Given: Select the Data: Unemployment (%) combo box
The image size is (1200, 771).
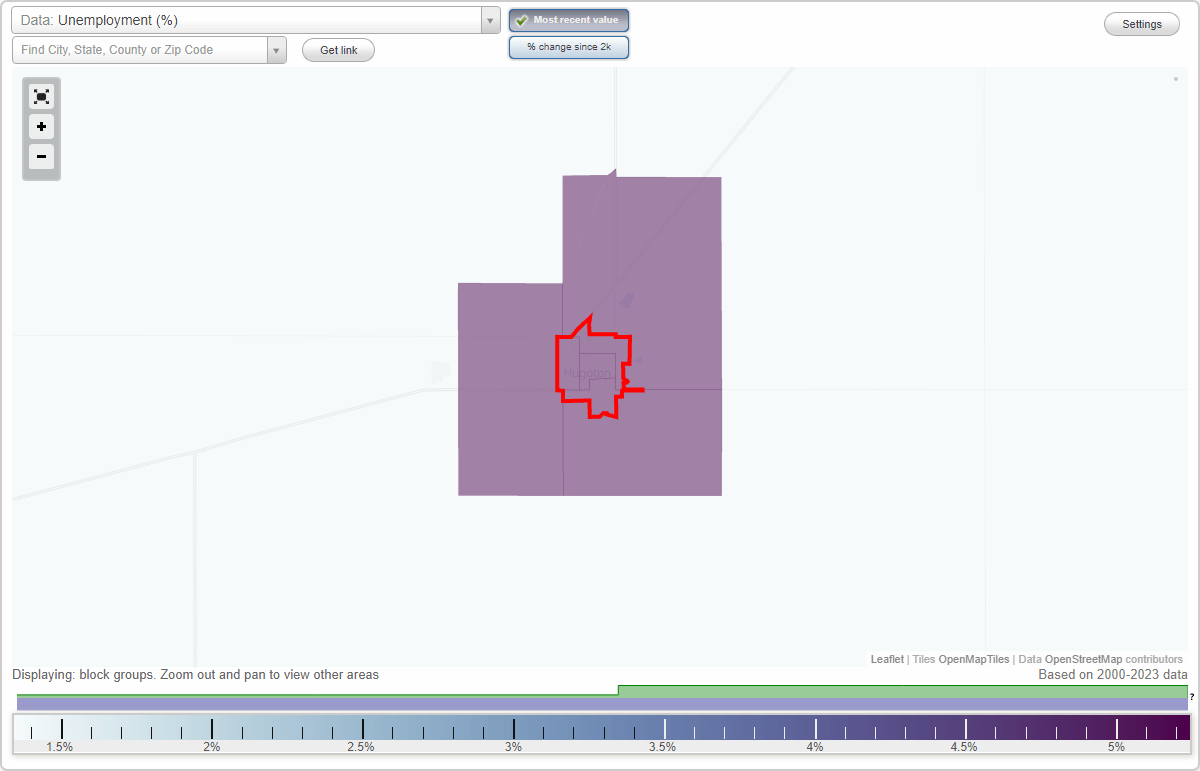Looking at the screenshot, I should pyautogui.click(x=255, y=20).
